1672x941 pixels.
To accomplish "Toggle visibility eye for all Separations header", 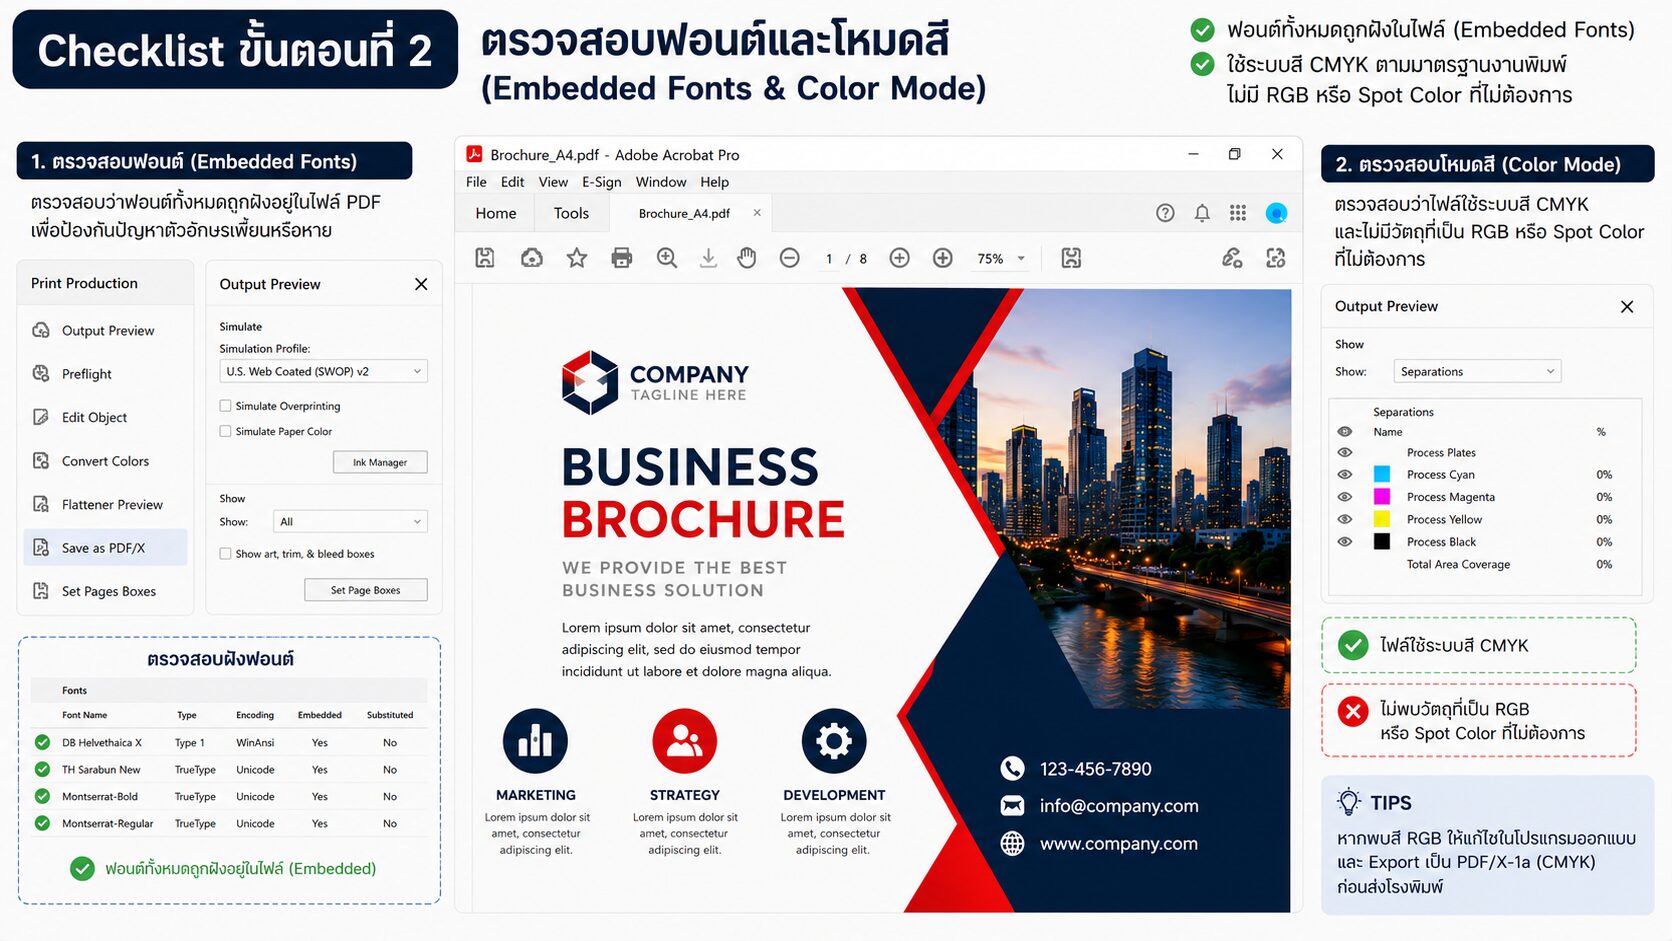I will tap(1345, 432).
